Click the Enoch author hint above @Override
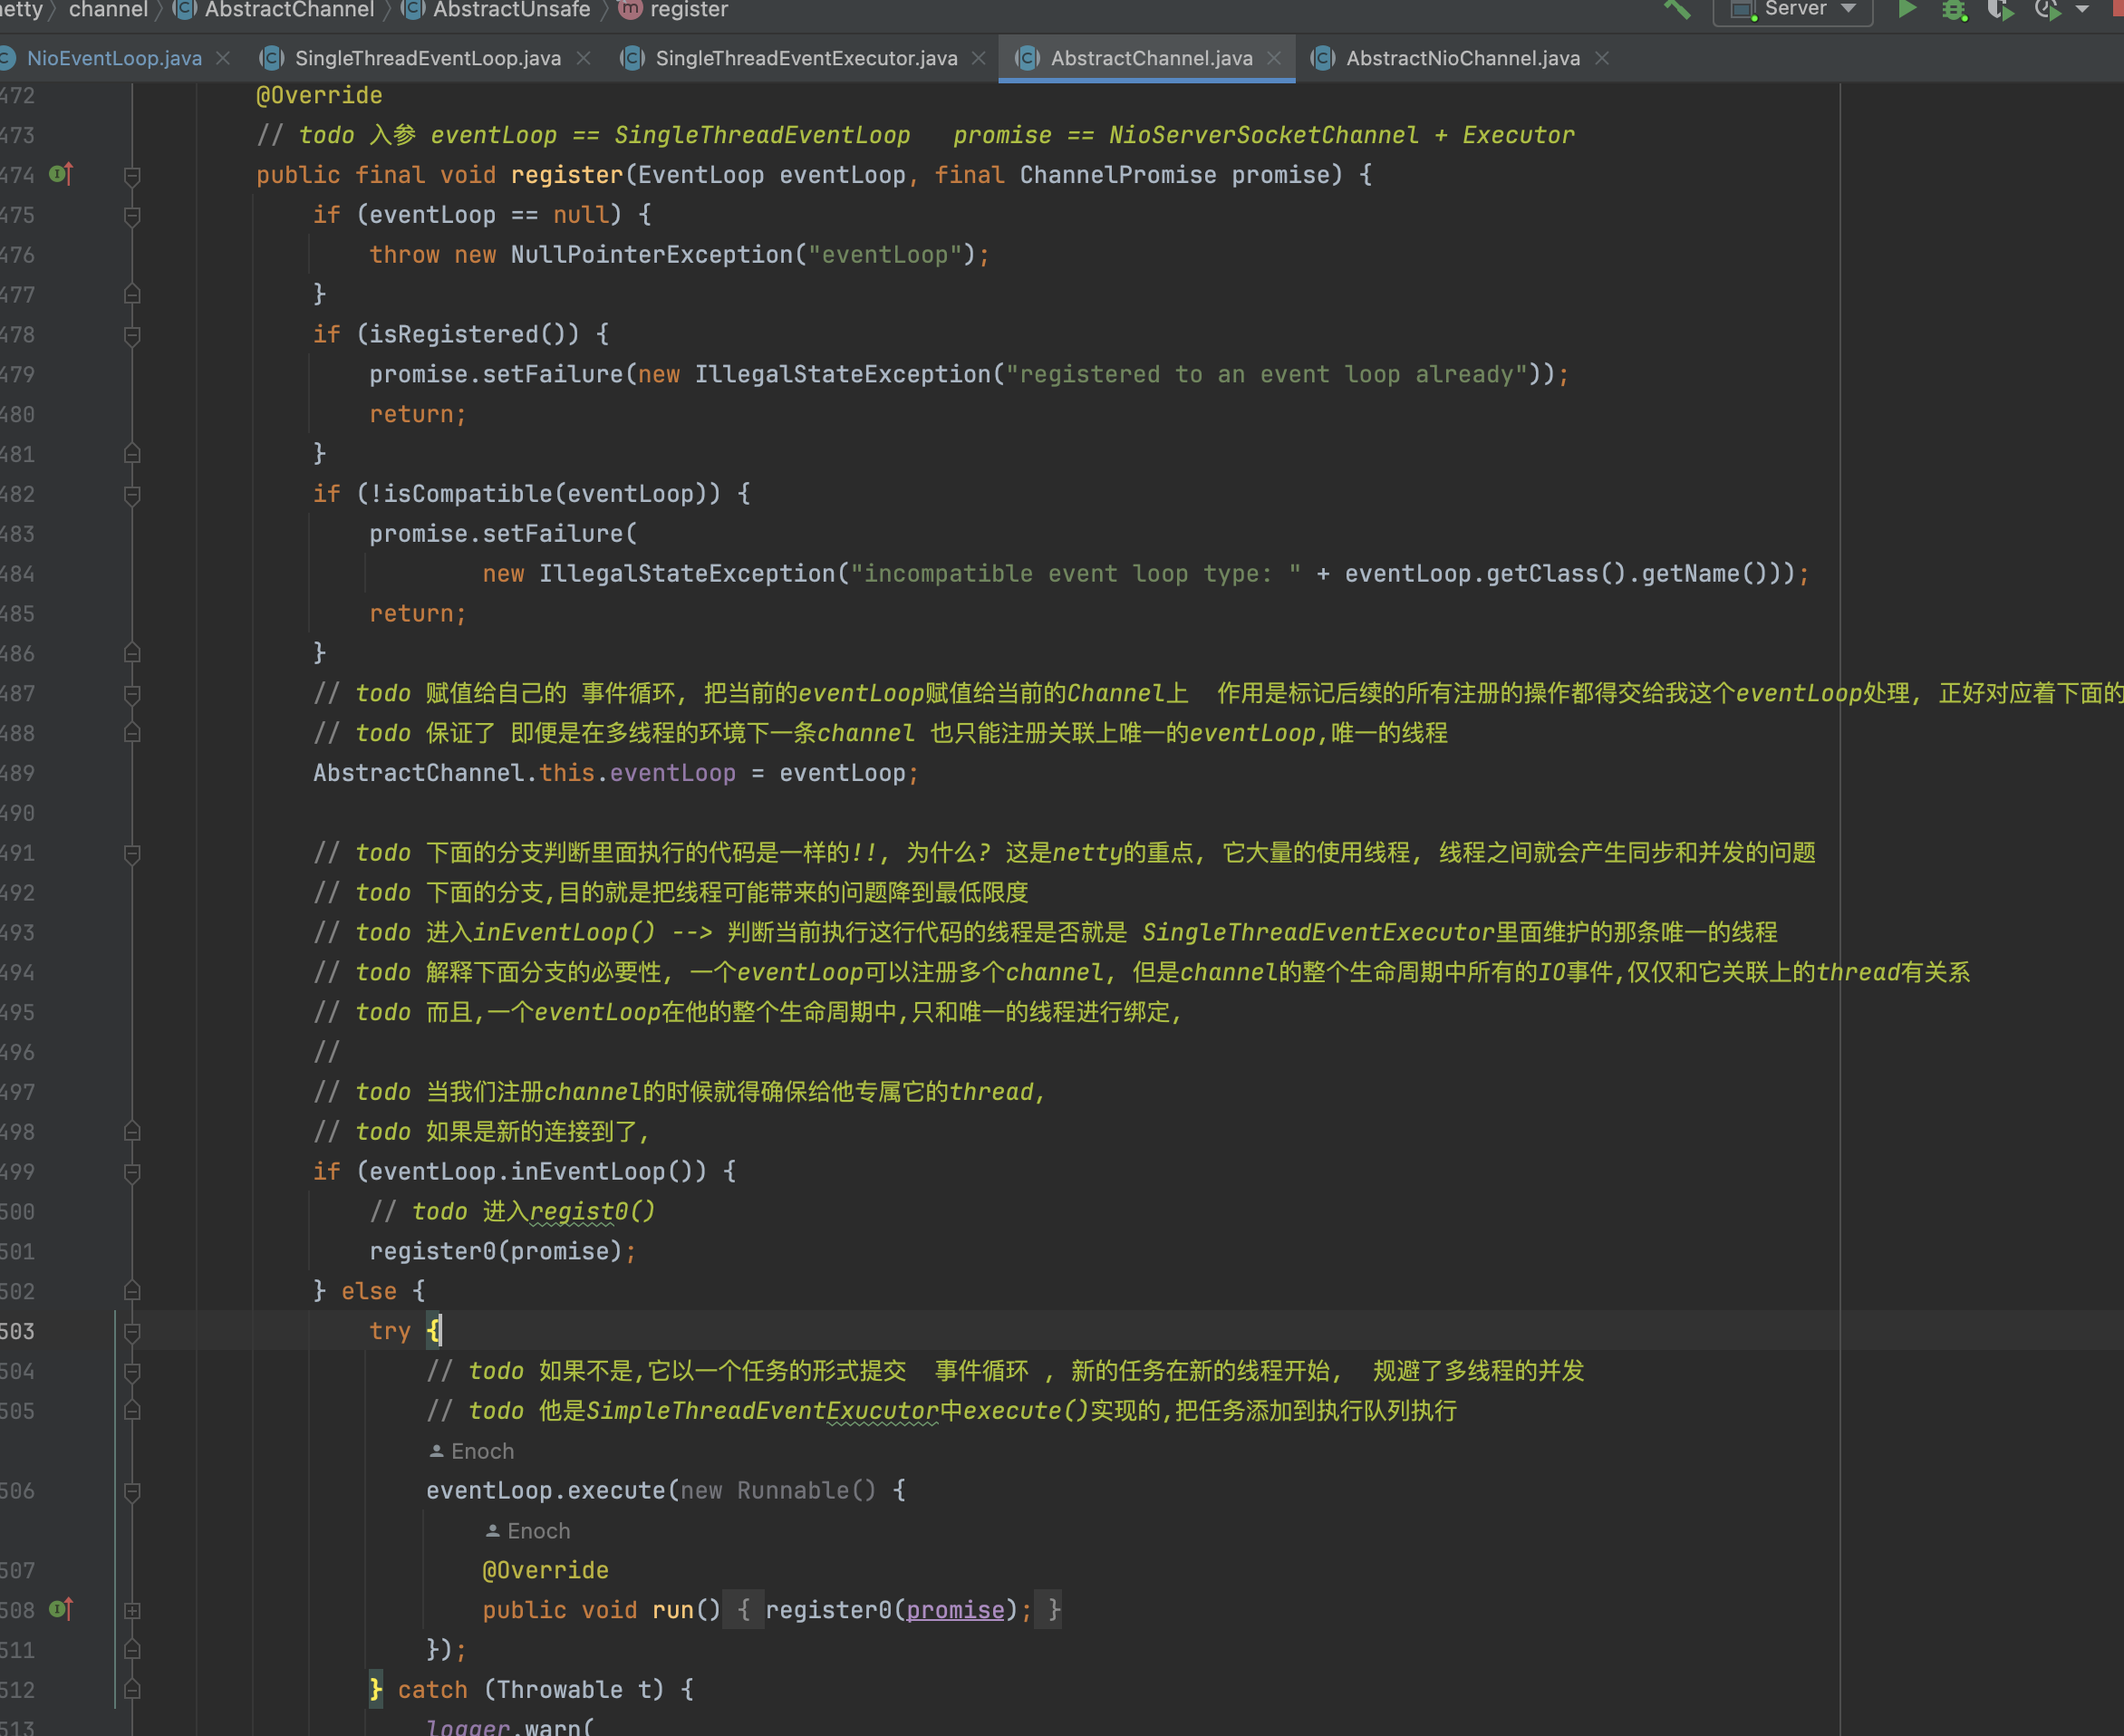Image resolution: width=2124 pixels, height=1736 pixels. (x=528, y=1531)
